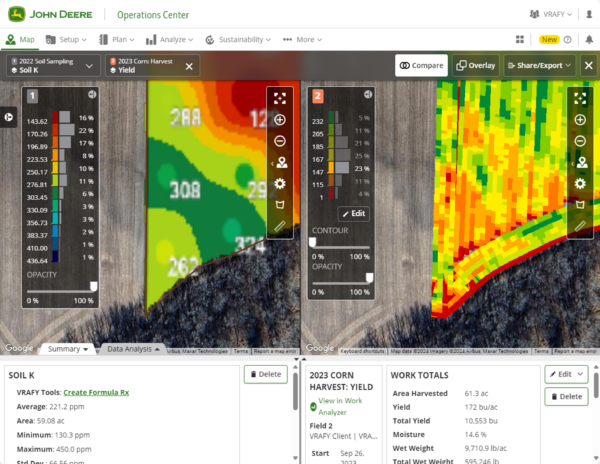Click the New badge button

(x=549, y=39)
